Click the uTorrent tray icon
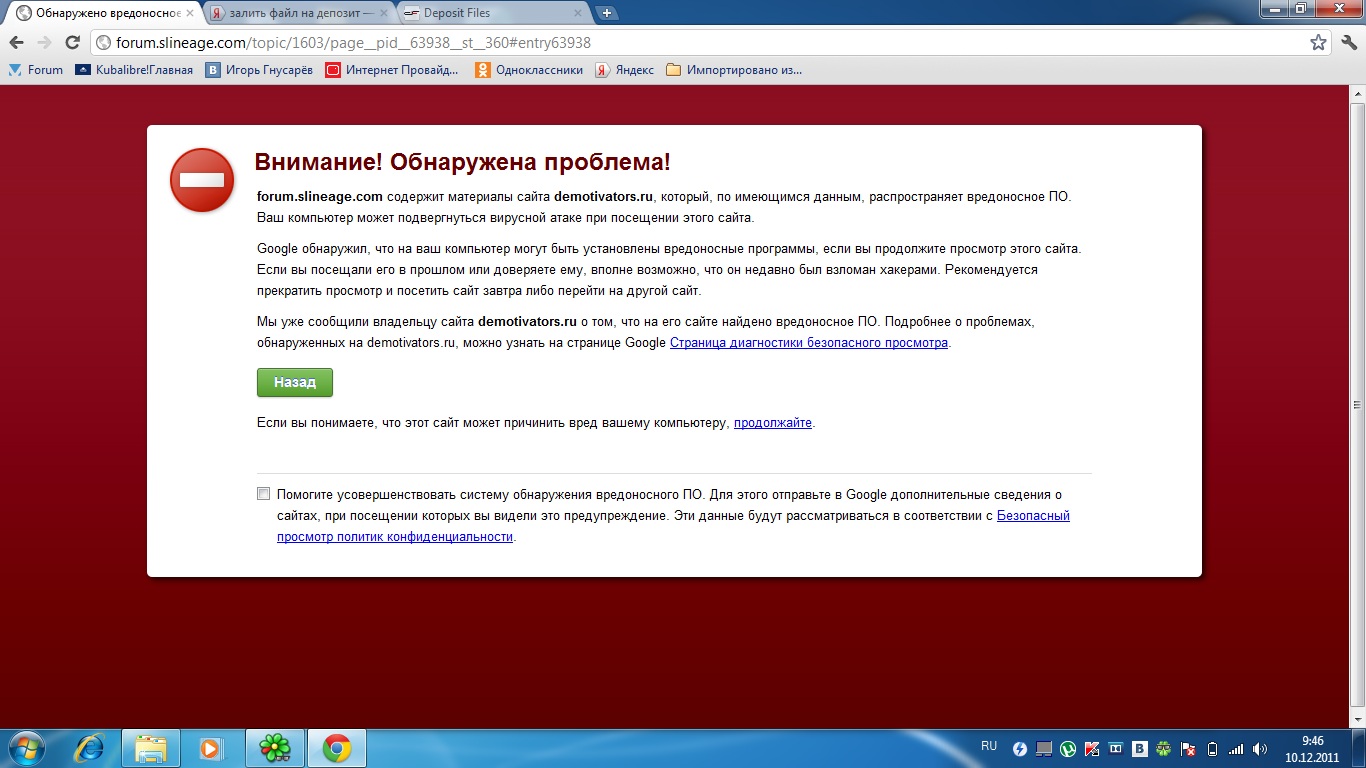 1068,748
